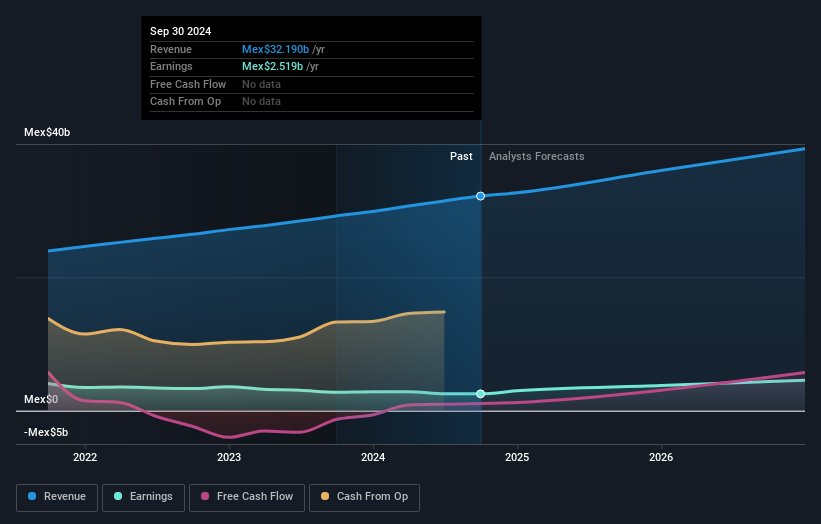The width and height of the screenshot is (821, 524).
Task: Click the 2022 x-axis label
Action: [x=85, y=457]
